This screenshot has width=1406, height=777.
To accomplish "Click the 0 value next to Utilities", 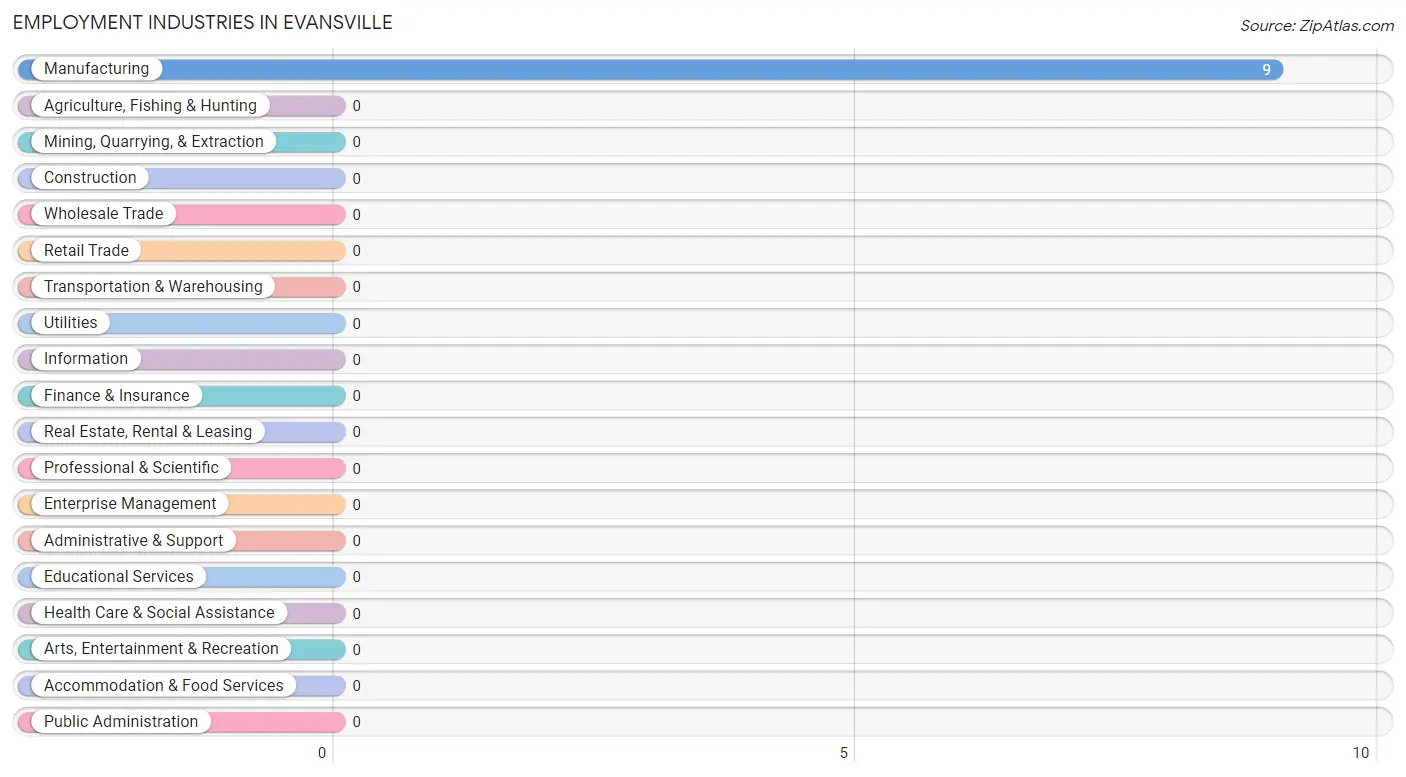I will 356,324.
